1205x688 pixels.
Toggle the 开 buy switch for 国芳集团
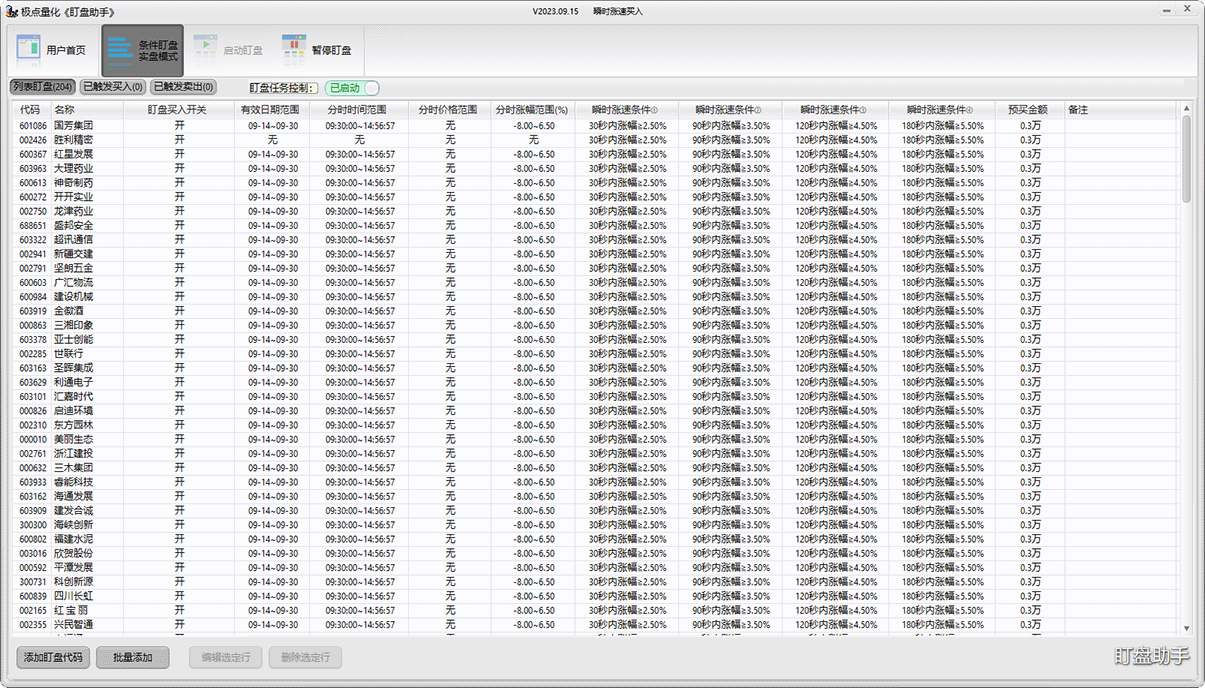(179, 126)
